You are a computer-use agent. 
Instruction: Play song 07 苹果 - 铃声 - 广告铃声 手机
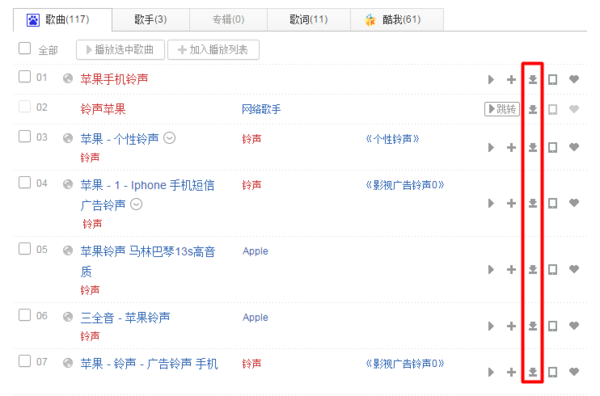click(491, 372)
